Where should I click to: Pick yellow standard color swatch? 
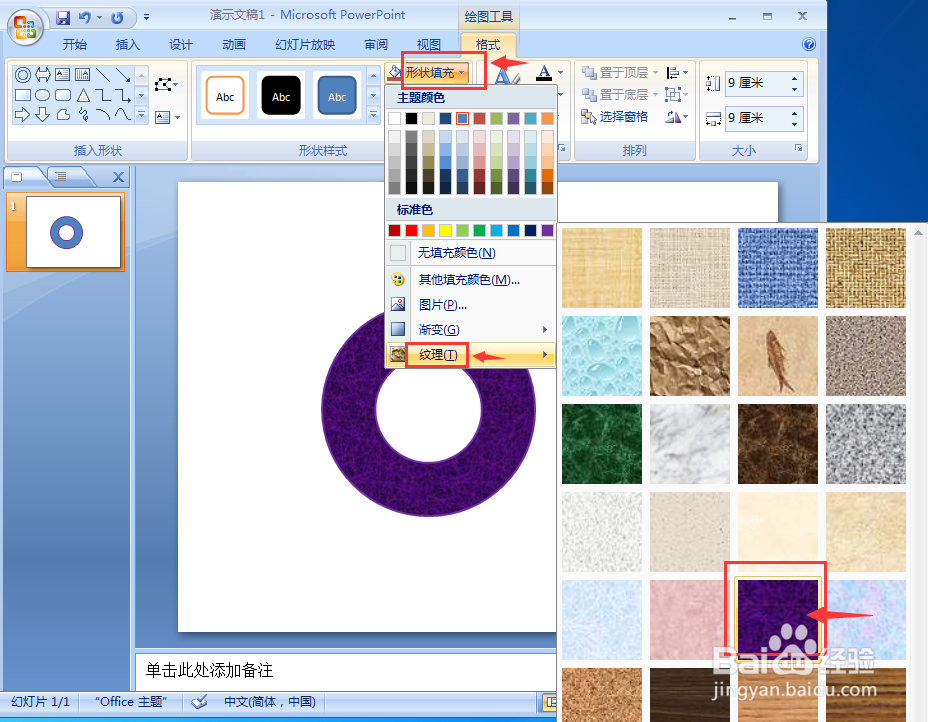(446, 230)
